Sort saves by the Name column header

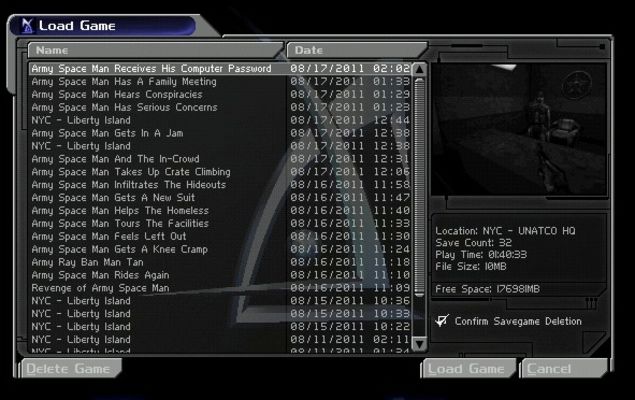coord(156,50)
